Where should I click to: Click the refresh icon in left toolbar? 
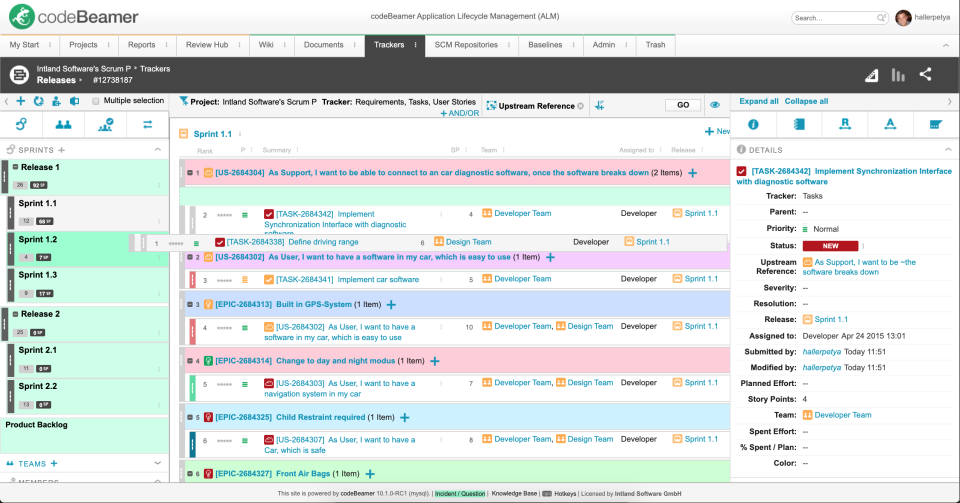pyautogui.click(x=38, y=101)
